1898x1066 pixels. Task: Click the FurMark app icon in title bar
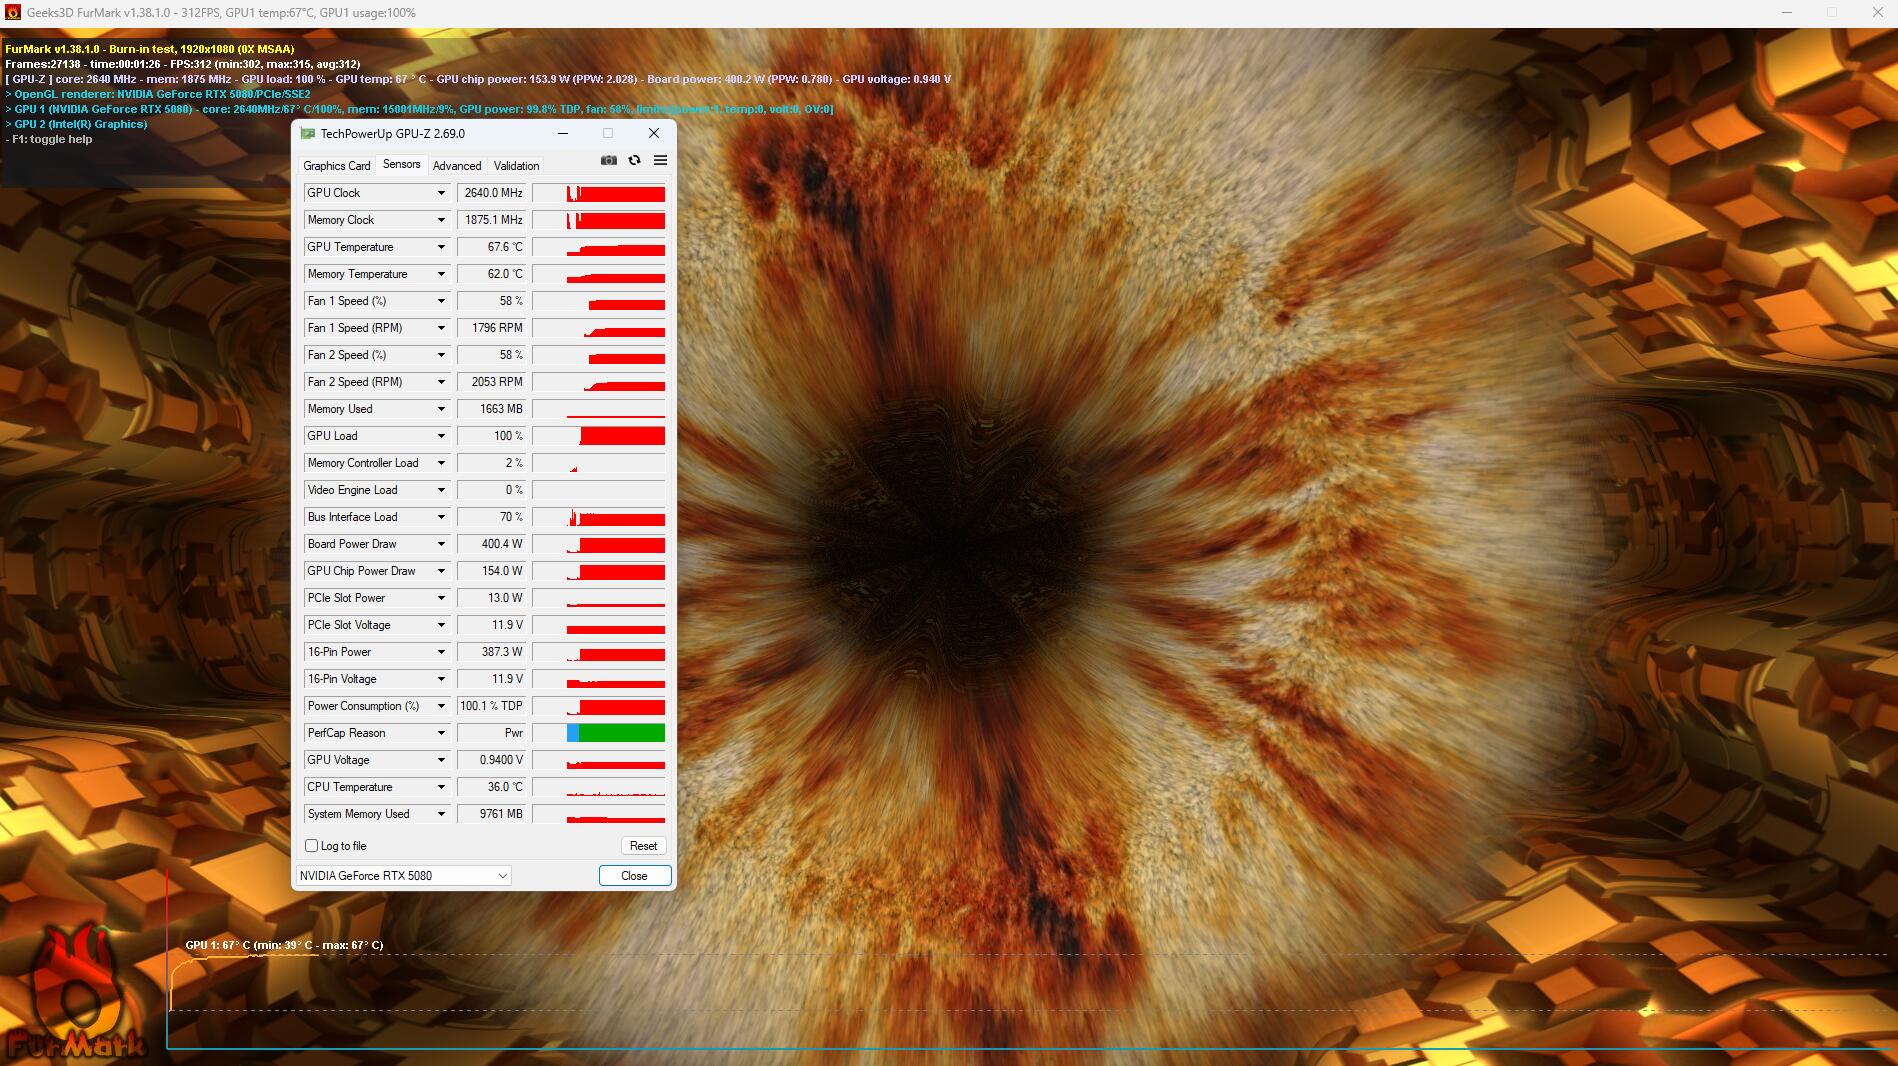(13, 13)
